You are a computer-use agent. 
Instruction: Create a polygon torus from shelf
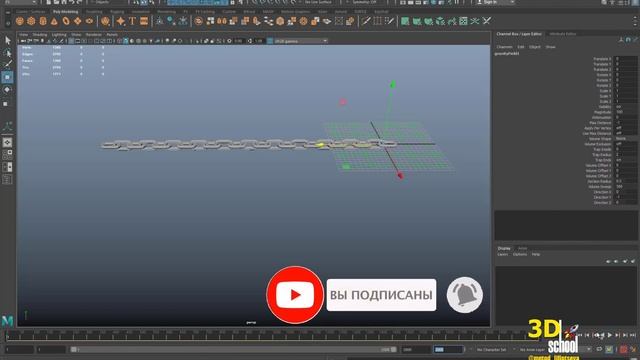click(x=66, y=21)
